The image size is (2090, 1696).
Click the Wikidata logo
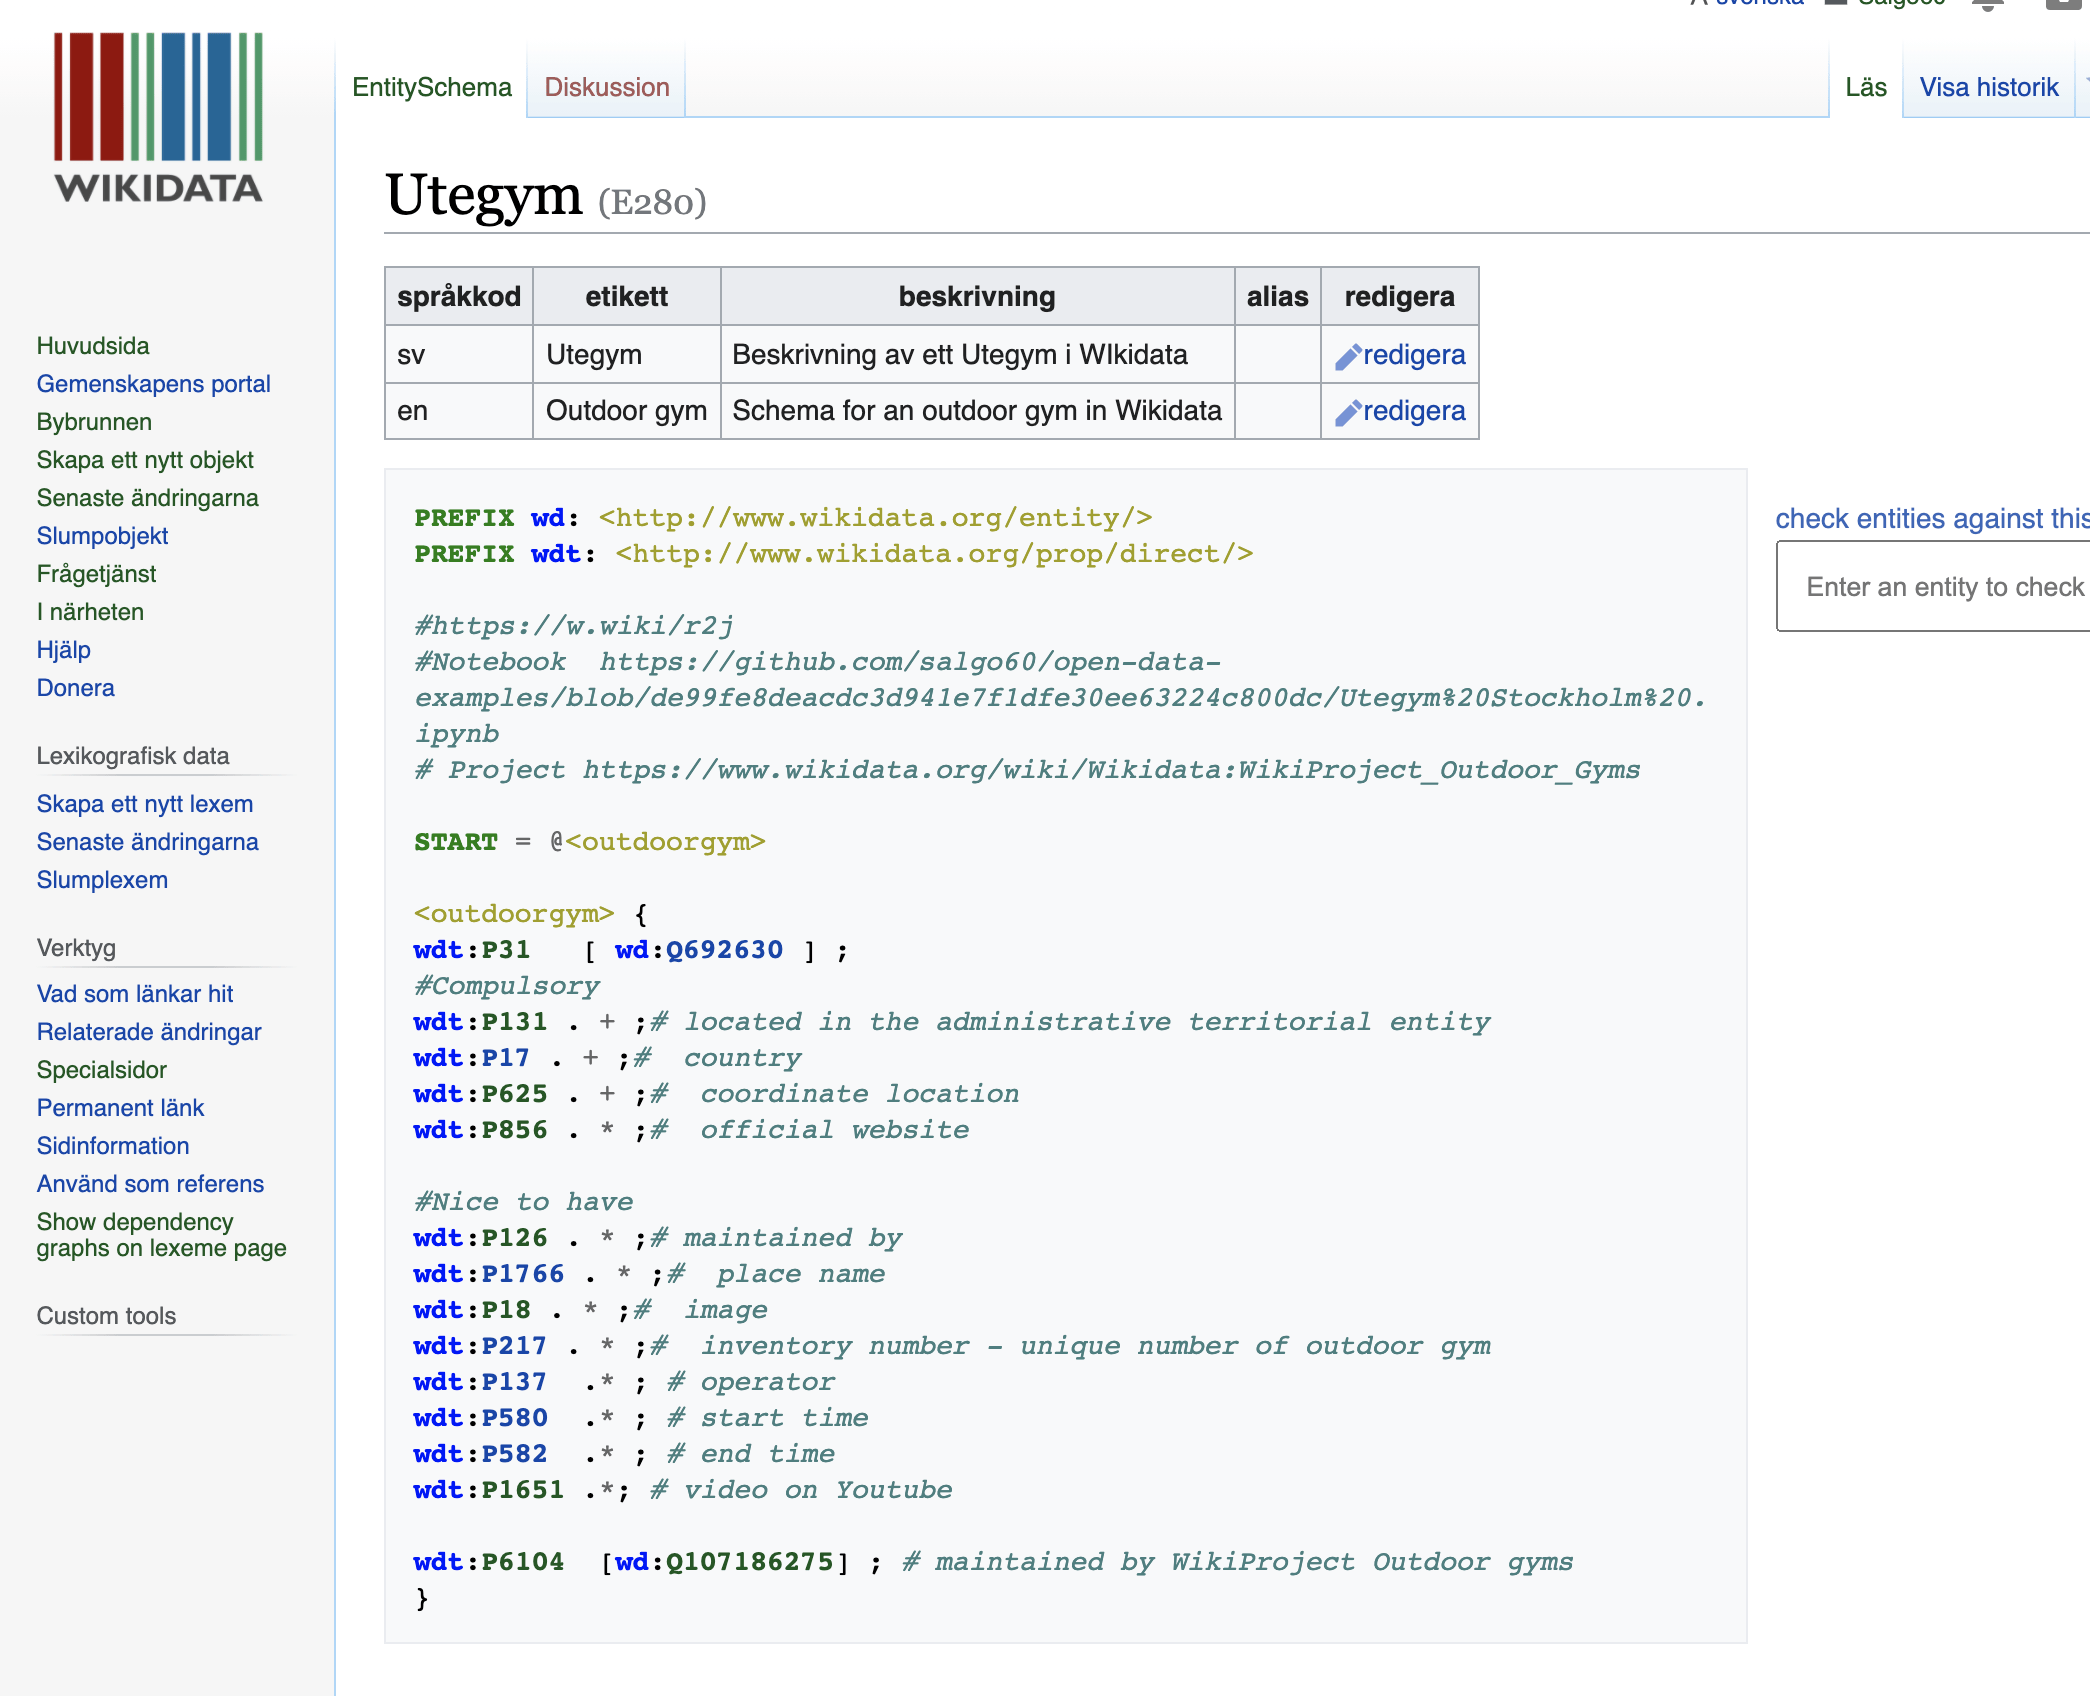coord(158,118)
